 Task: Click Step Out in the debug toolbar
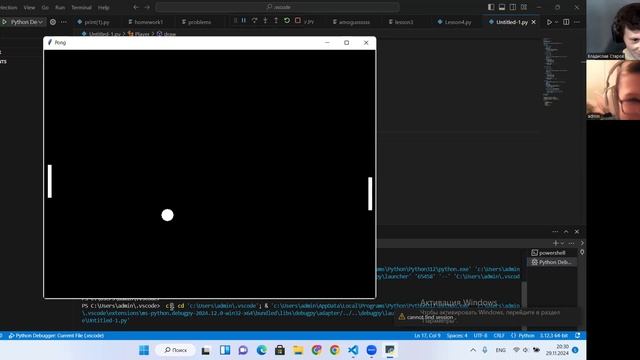[x=276, y=20]
